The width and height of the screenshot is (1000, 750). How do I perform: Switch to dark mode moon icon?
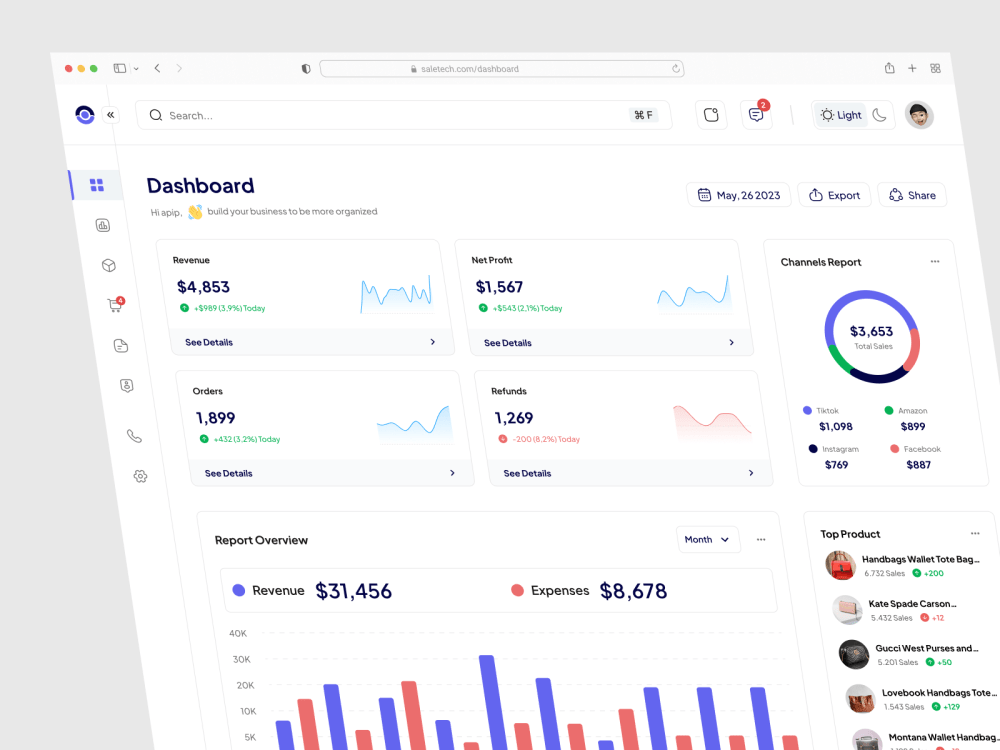coord(879,115)
